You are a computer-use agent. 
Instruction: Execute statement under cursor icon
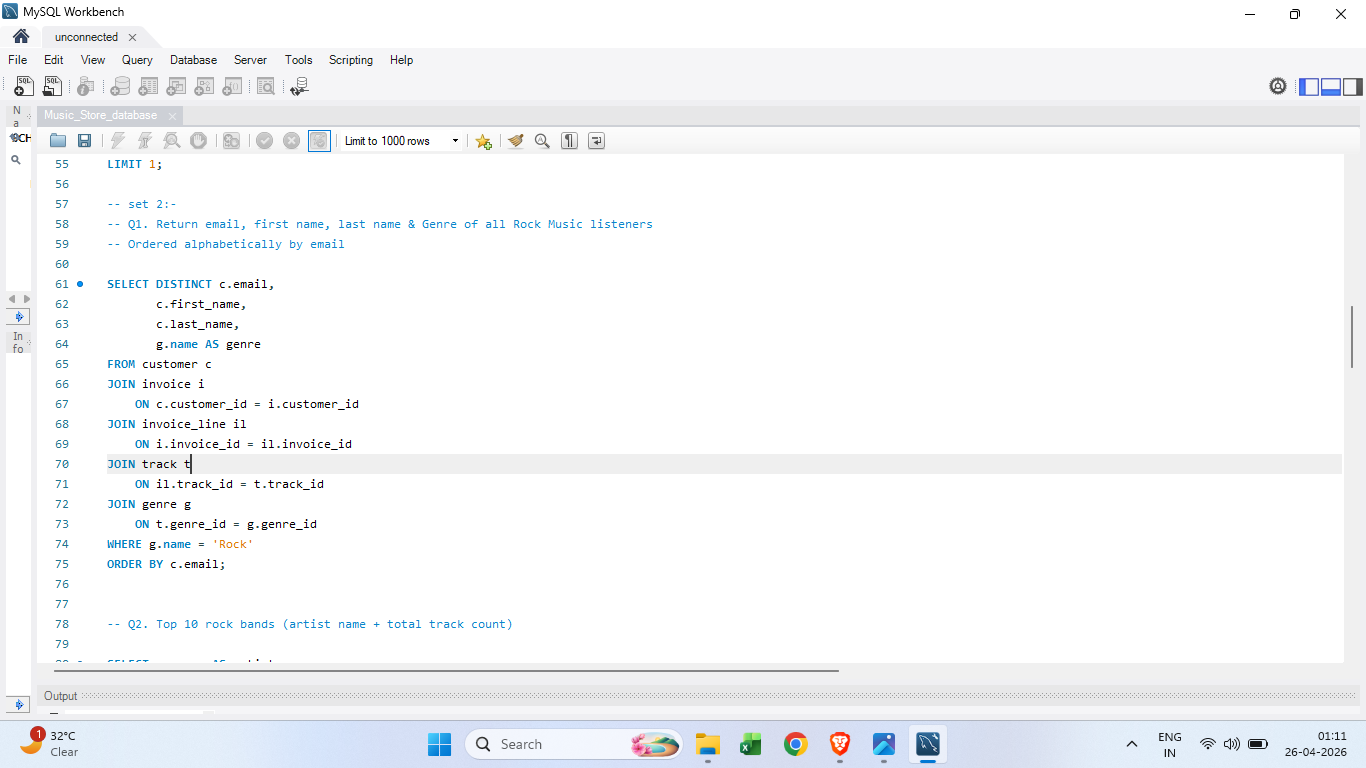(145, 141)
